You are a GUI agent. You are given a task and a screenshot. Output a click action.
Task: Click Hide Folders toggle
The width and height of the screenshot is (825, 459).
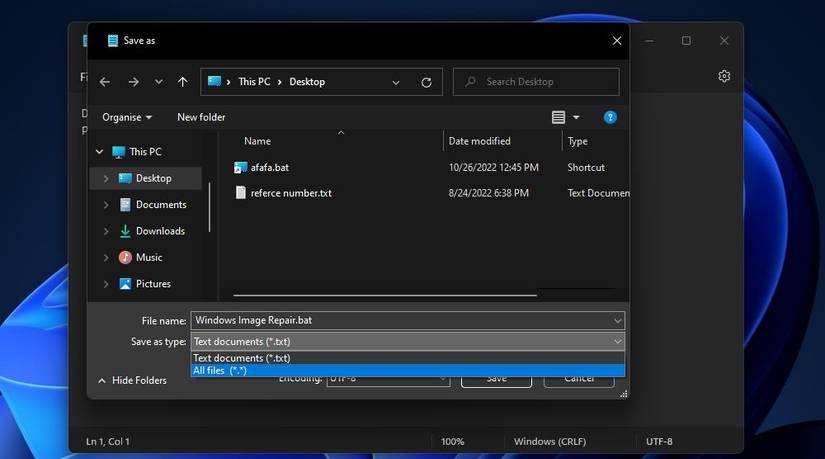133,380
